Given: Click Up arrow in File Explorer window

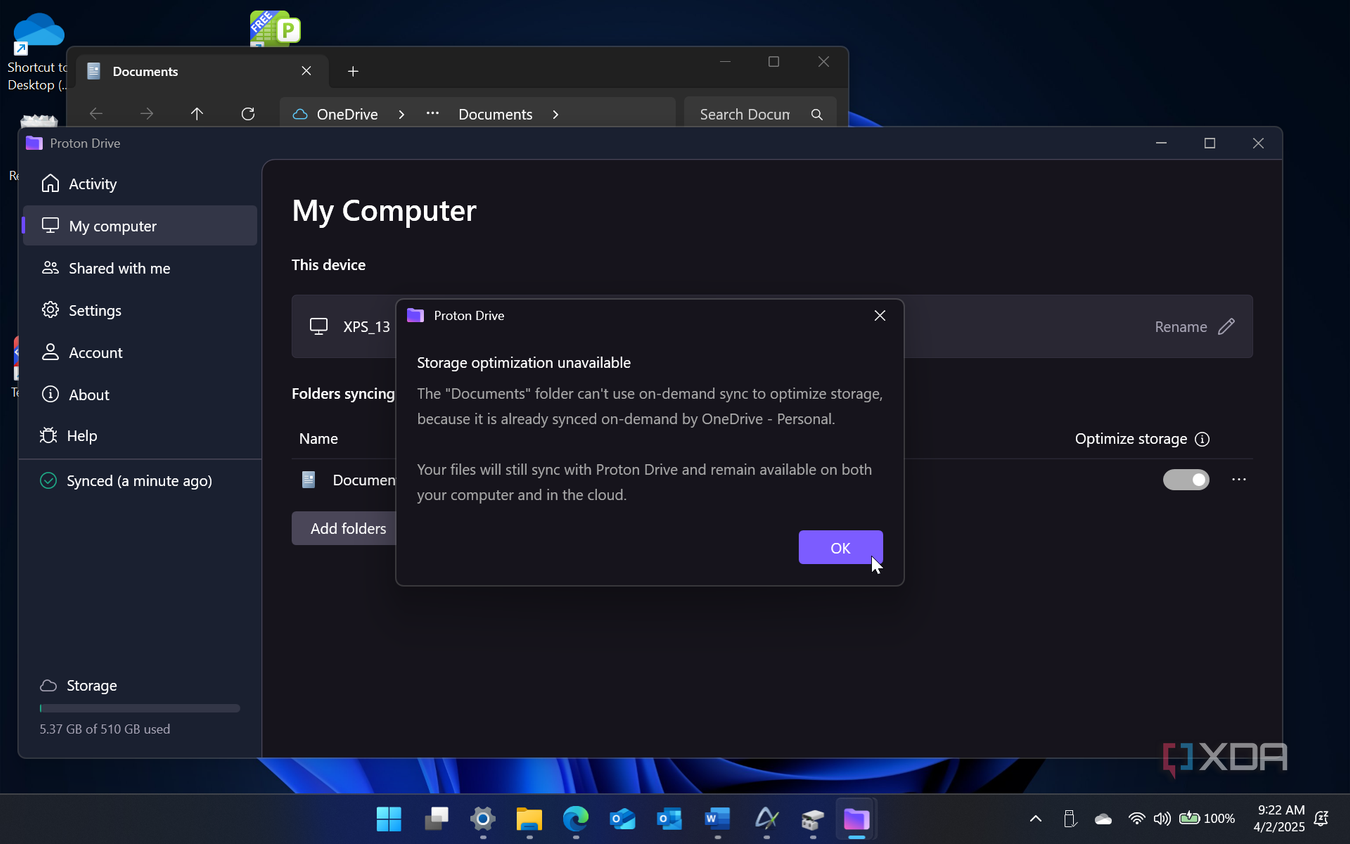Looking at the screenshot, I should [x=197, y=114].
